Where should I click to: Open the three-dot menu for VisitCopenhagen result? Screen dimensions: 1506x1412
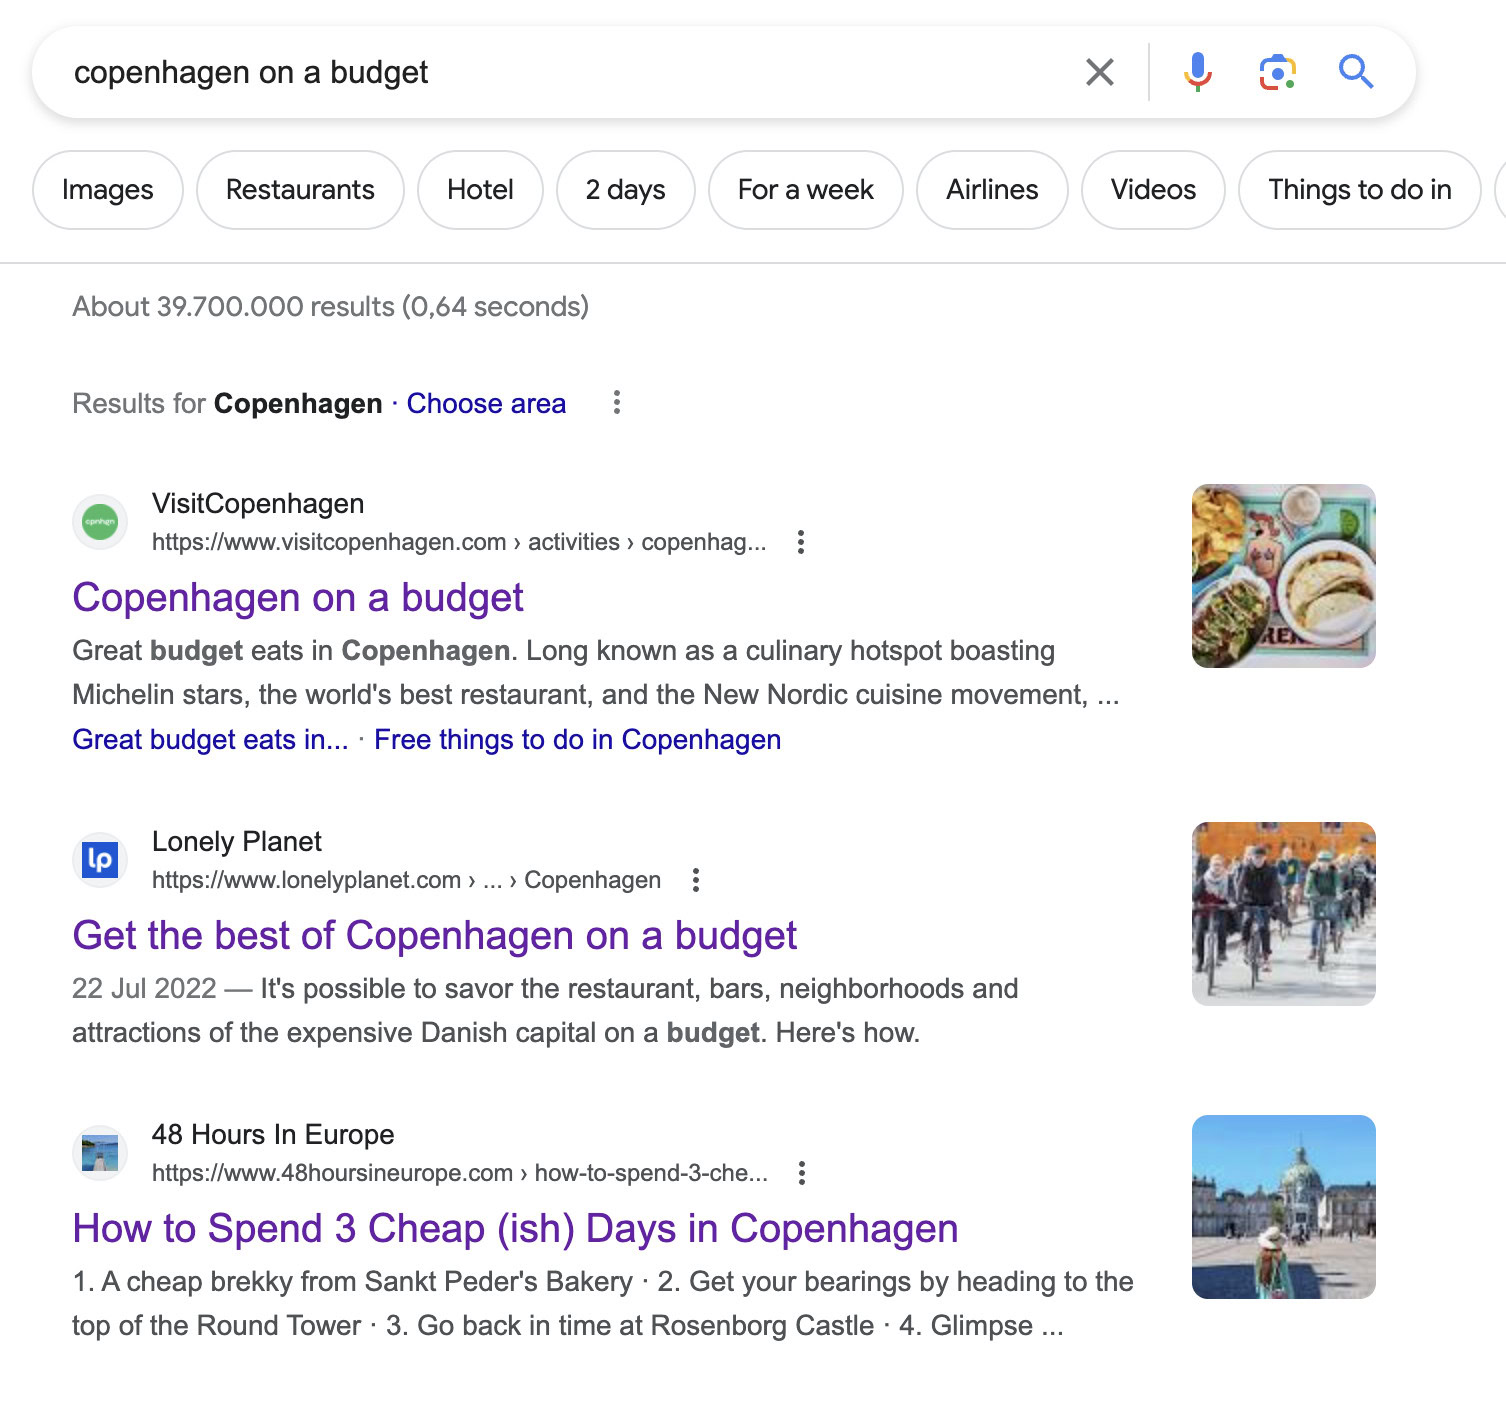click(801, 542)
